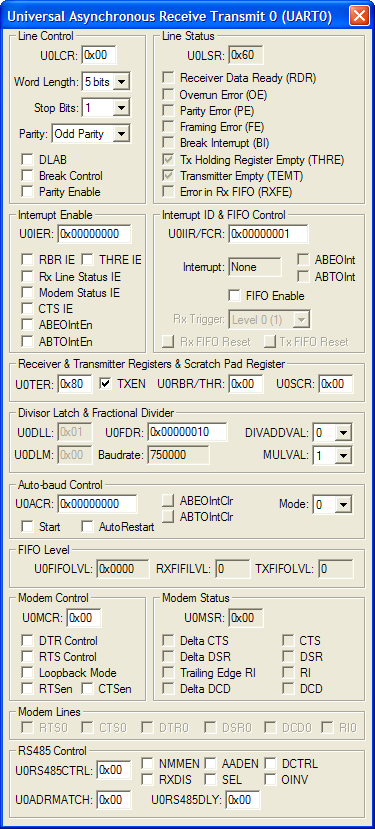
Task: Check the CTSen box
Action: (x=87, y=688)
